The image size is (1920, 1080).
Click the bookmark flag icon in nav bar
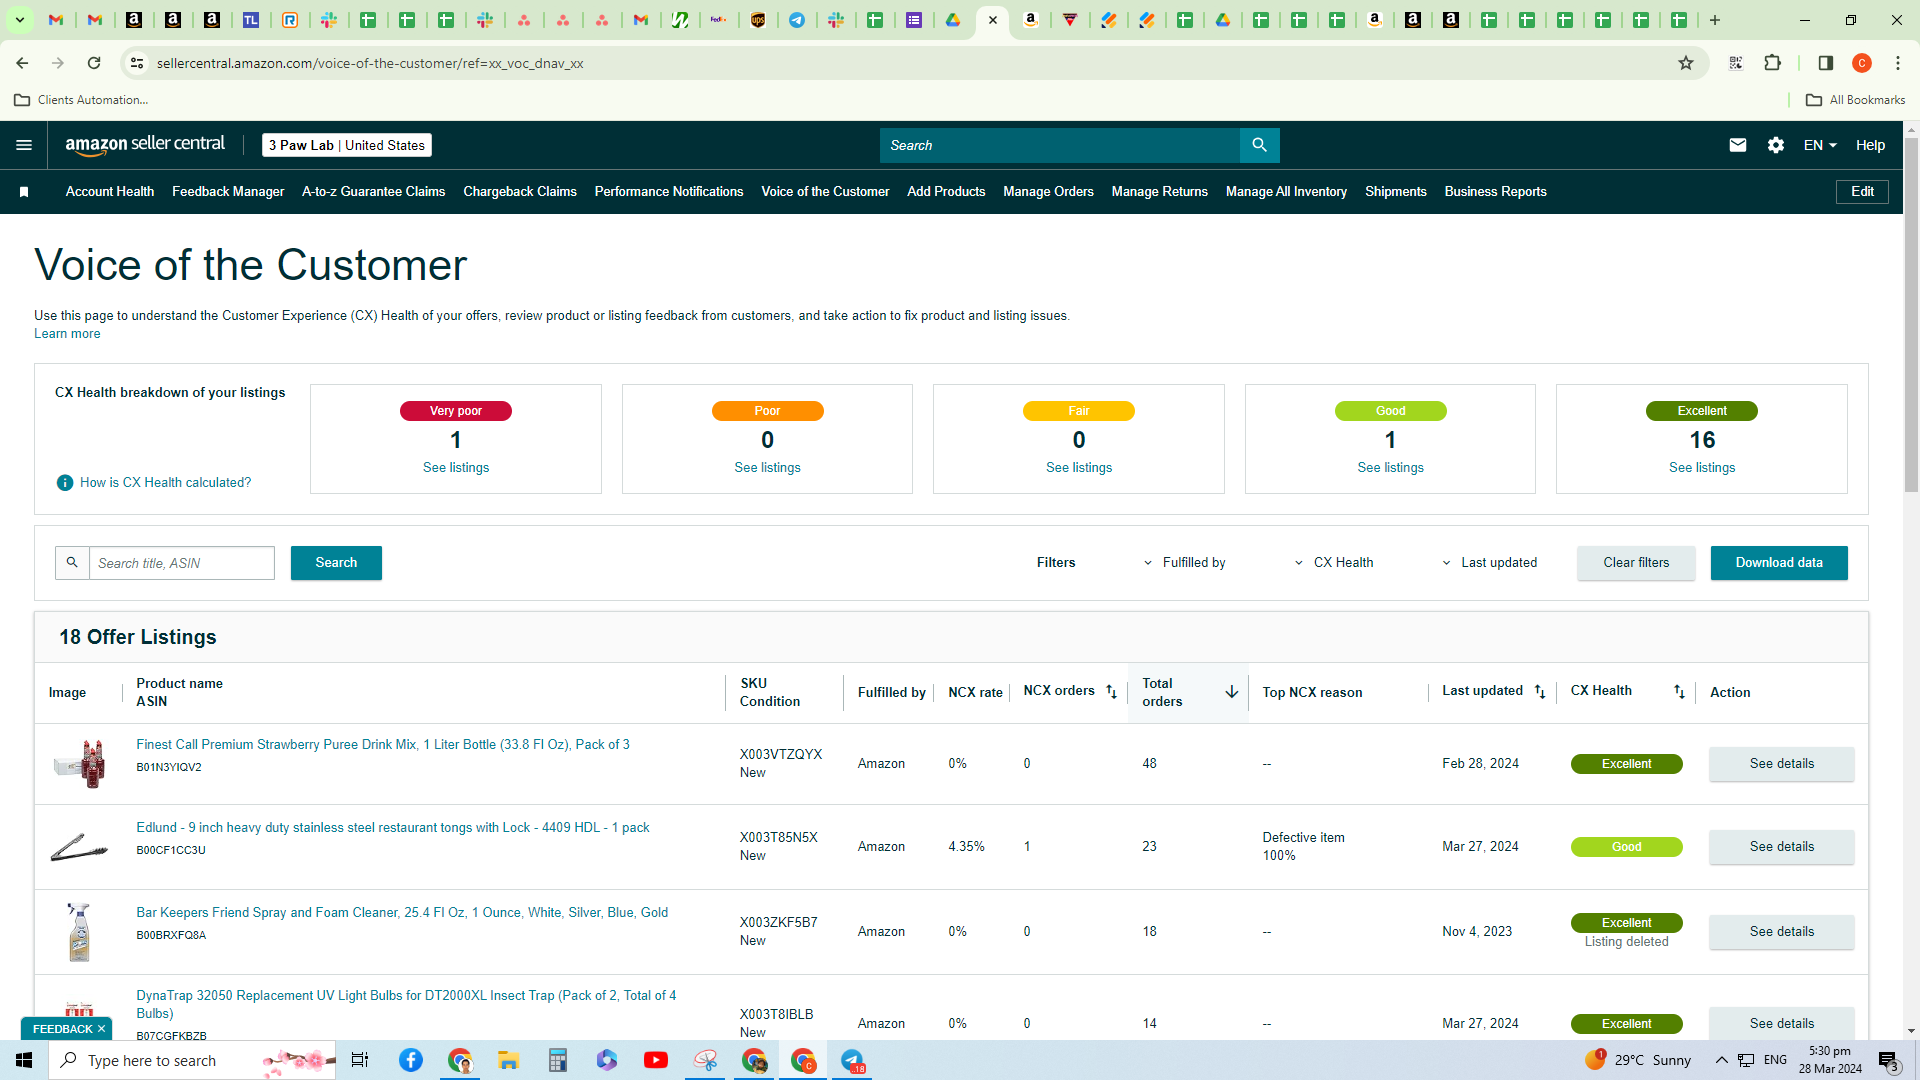point(24,192)
